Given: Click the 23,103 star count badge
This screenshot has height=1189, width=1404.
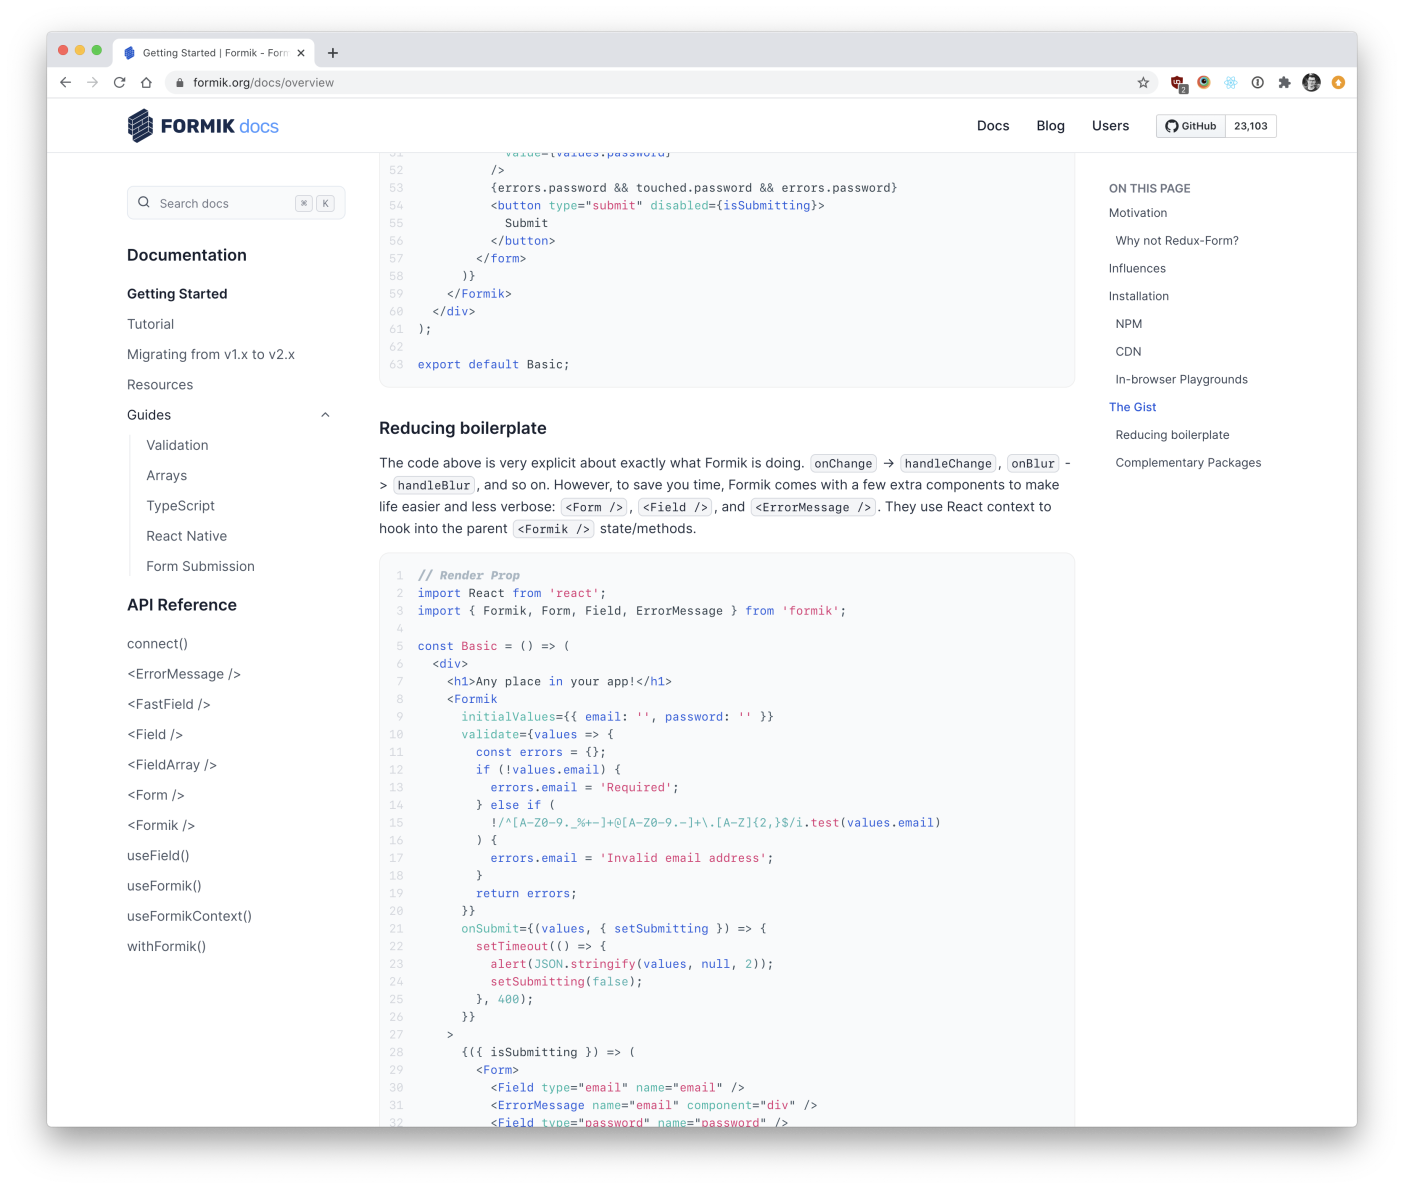Looking at the screenshot, I should click(x=1250, y=125).
